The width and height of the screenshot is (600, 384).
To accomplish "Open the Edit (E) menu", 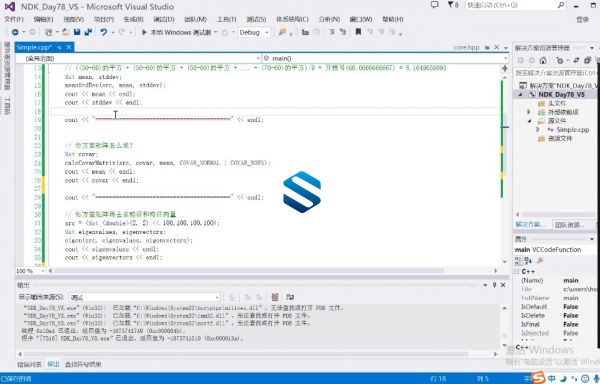I will point(43,19).
